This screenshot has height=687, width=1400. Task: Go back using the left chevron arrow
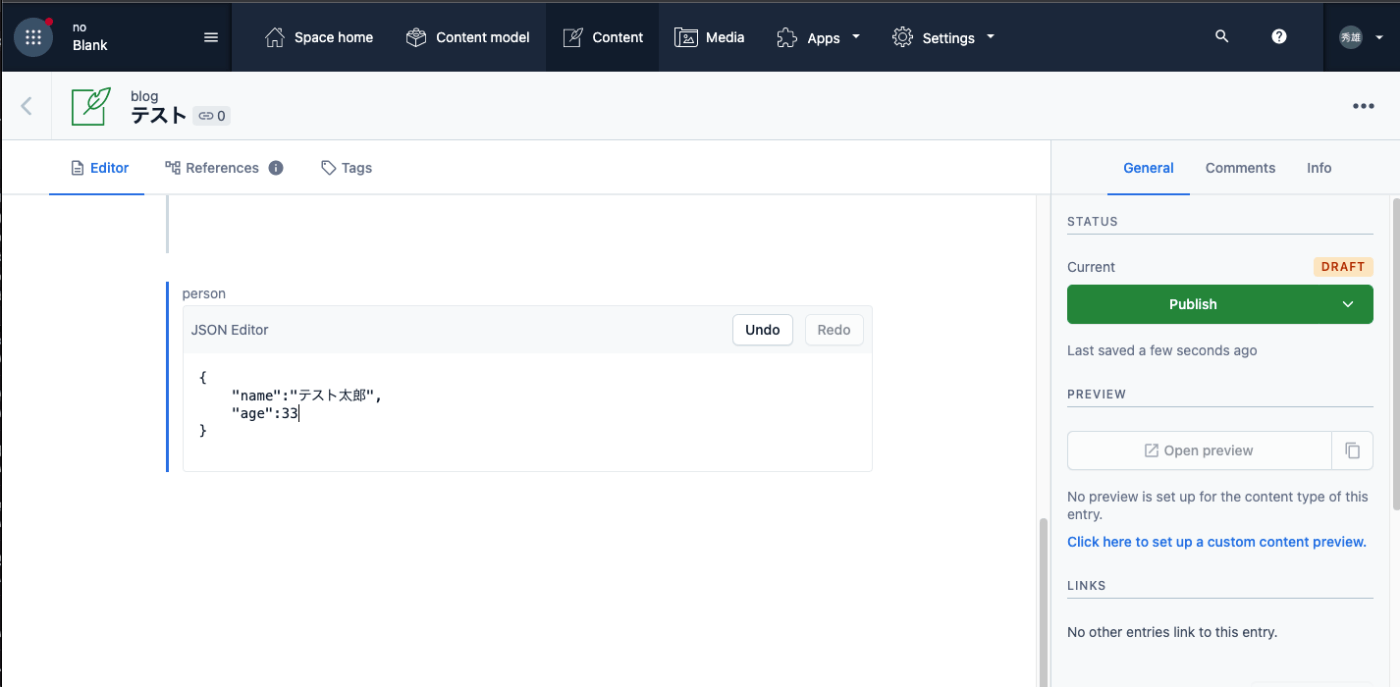26,106
